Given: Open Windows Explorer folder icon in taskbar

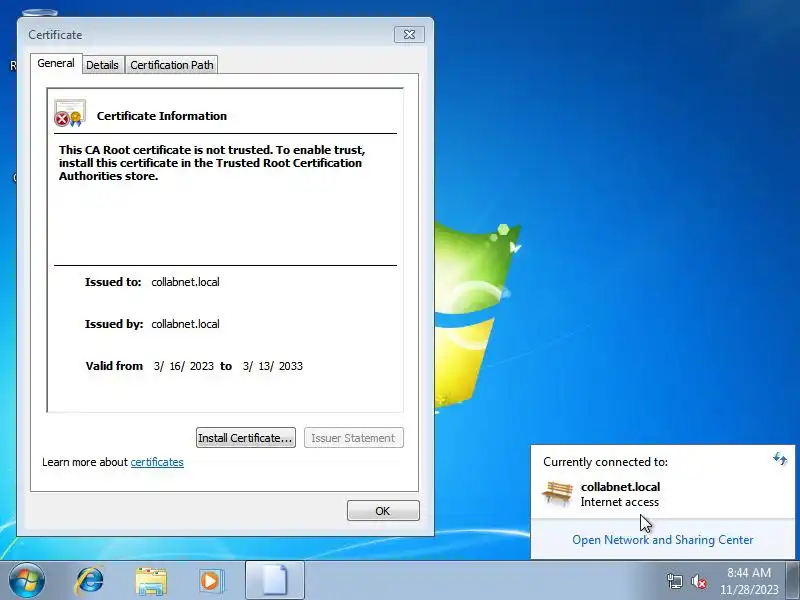Looking at the screenshot, I should pos(151,581).
